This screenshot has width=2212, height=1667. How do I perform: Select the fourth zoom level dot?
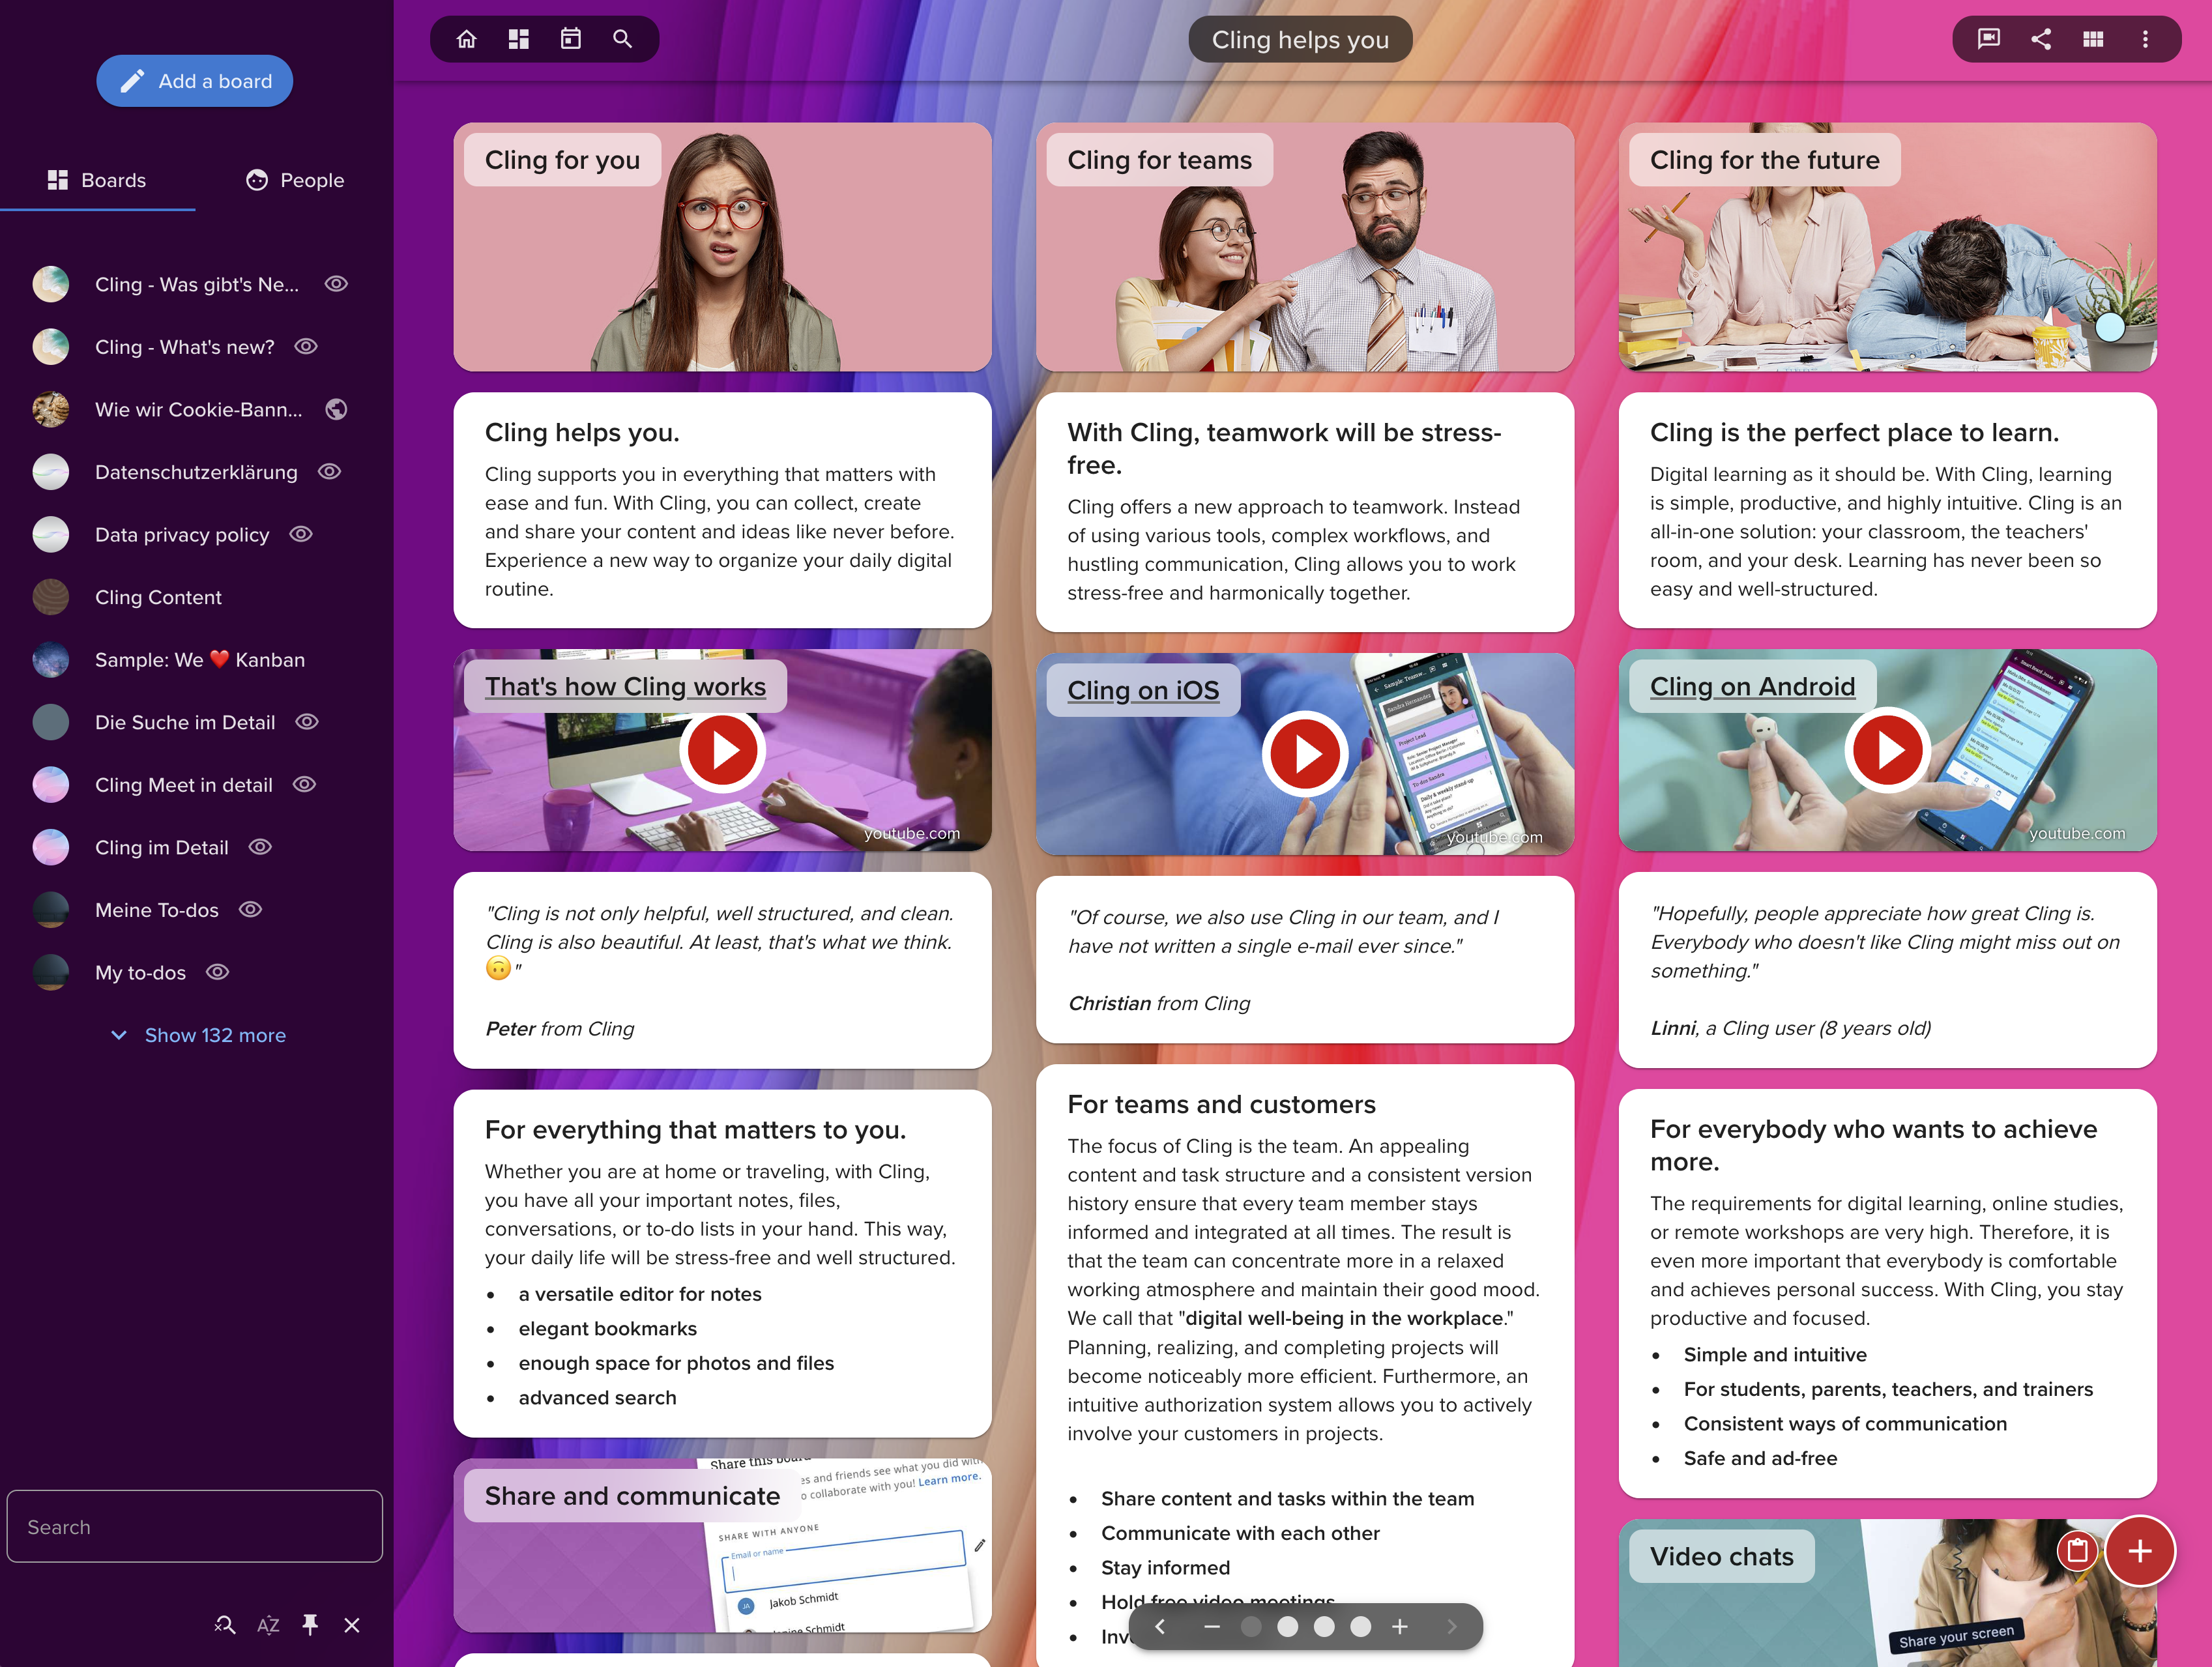point(1360,1627)
